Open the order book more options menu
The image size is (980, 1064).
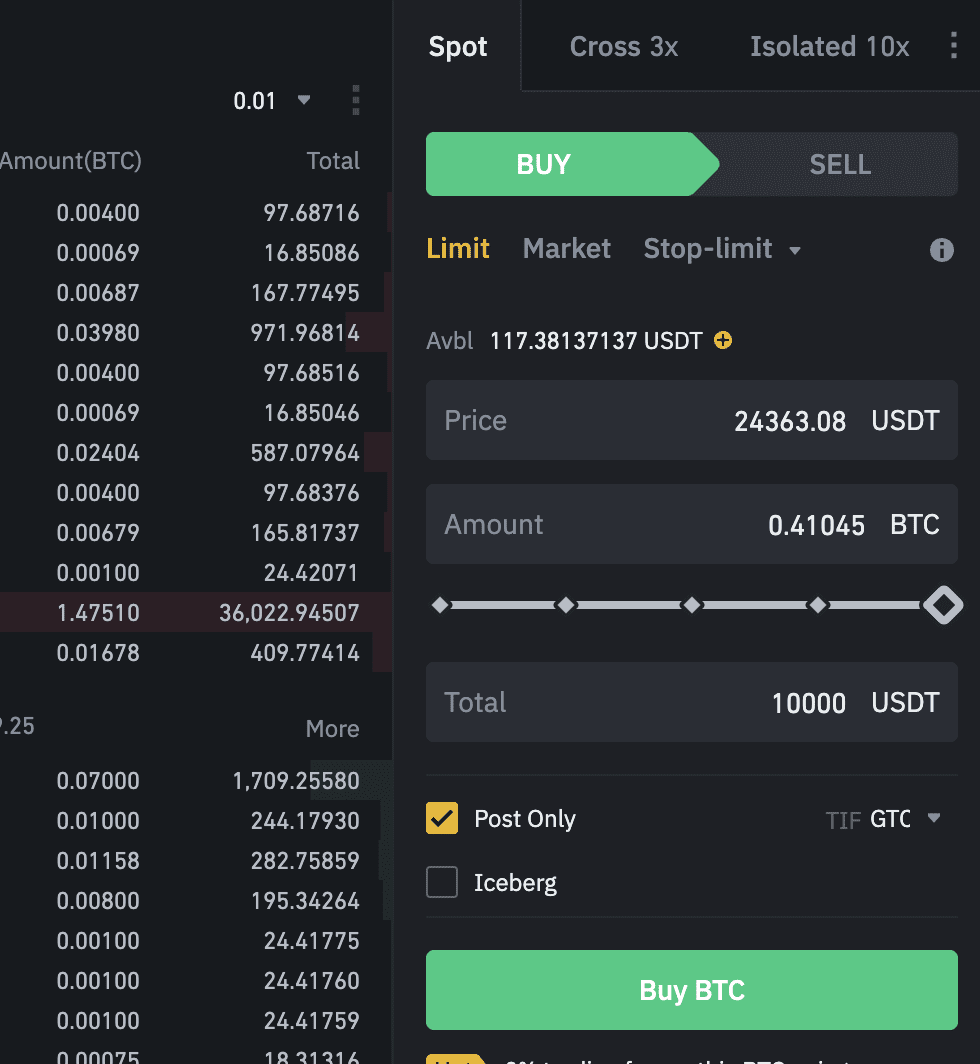tap(355, 100)
